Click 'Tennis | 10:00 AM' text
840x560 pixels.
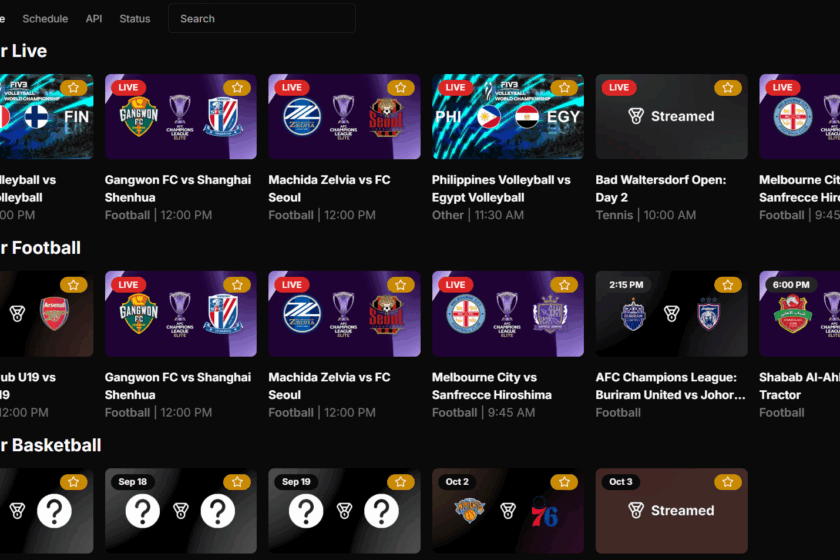(646, 215)
